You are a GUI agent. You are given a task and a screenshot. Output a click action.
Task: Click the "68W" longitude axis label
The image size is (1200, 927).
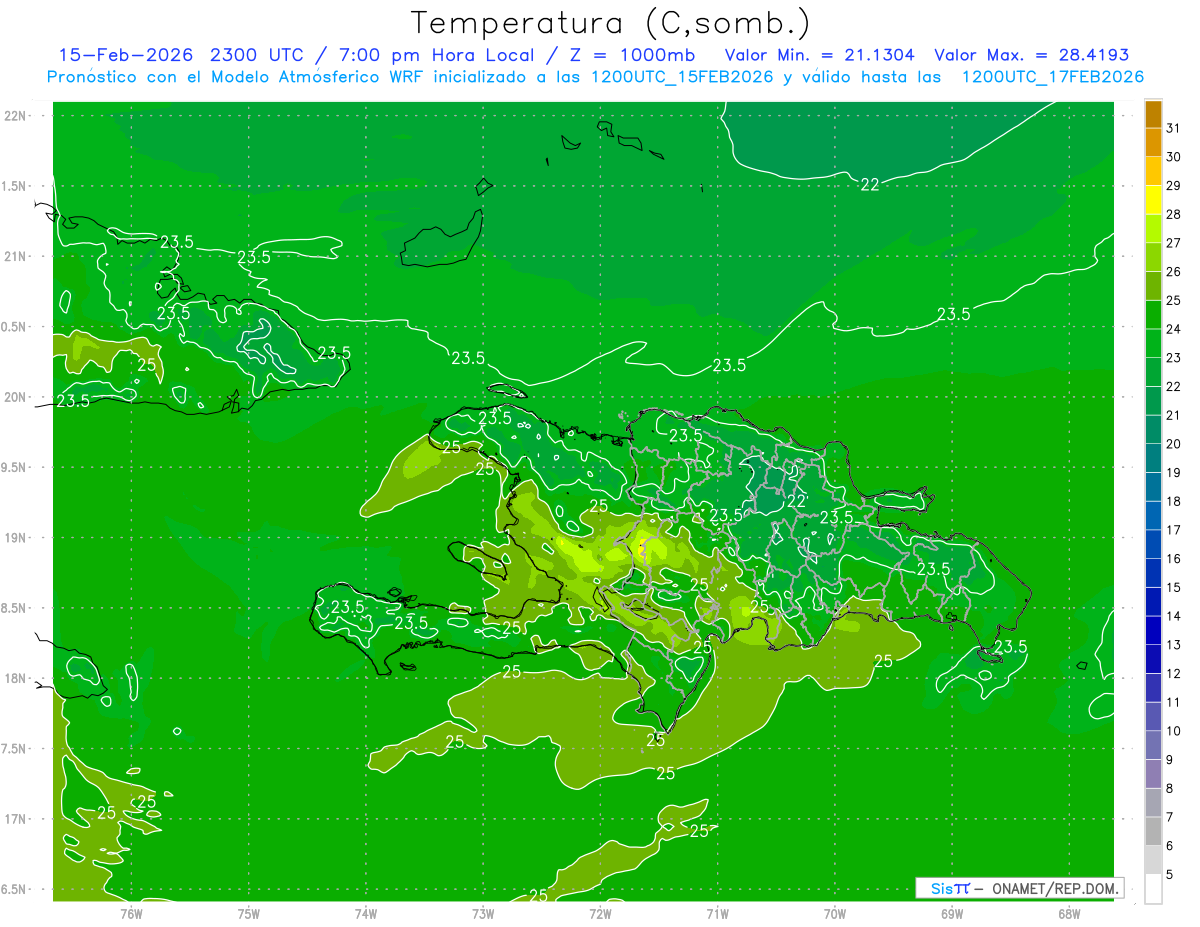click(x=1068, y=913)
